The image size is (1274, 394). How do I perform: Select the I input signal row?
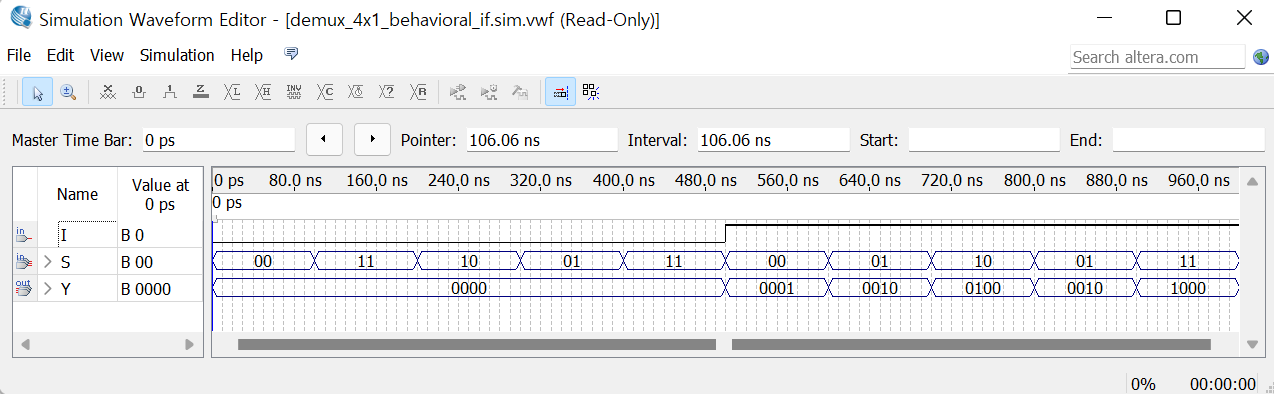[107, 235]
